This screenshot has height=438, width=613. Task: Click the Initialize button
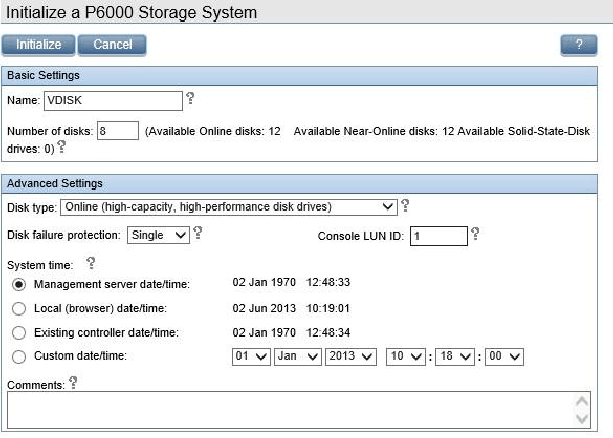[x=38, y=45]
